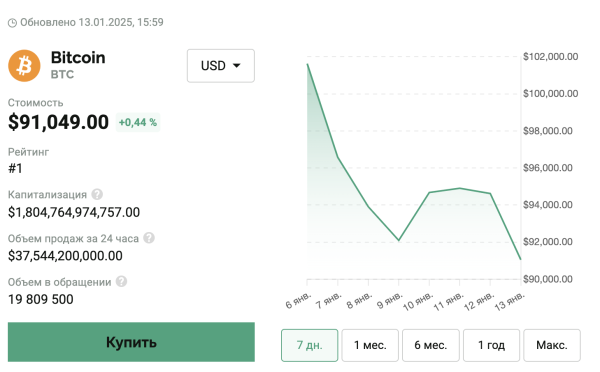Viewport: 600px width, 372px height.
Task: Click the Bitcoin title text
Action: (78, 58)
